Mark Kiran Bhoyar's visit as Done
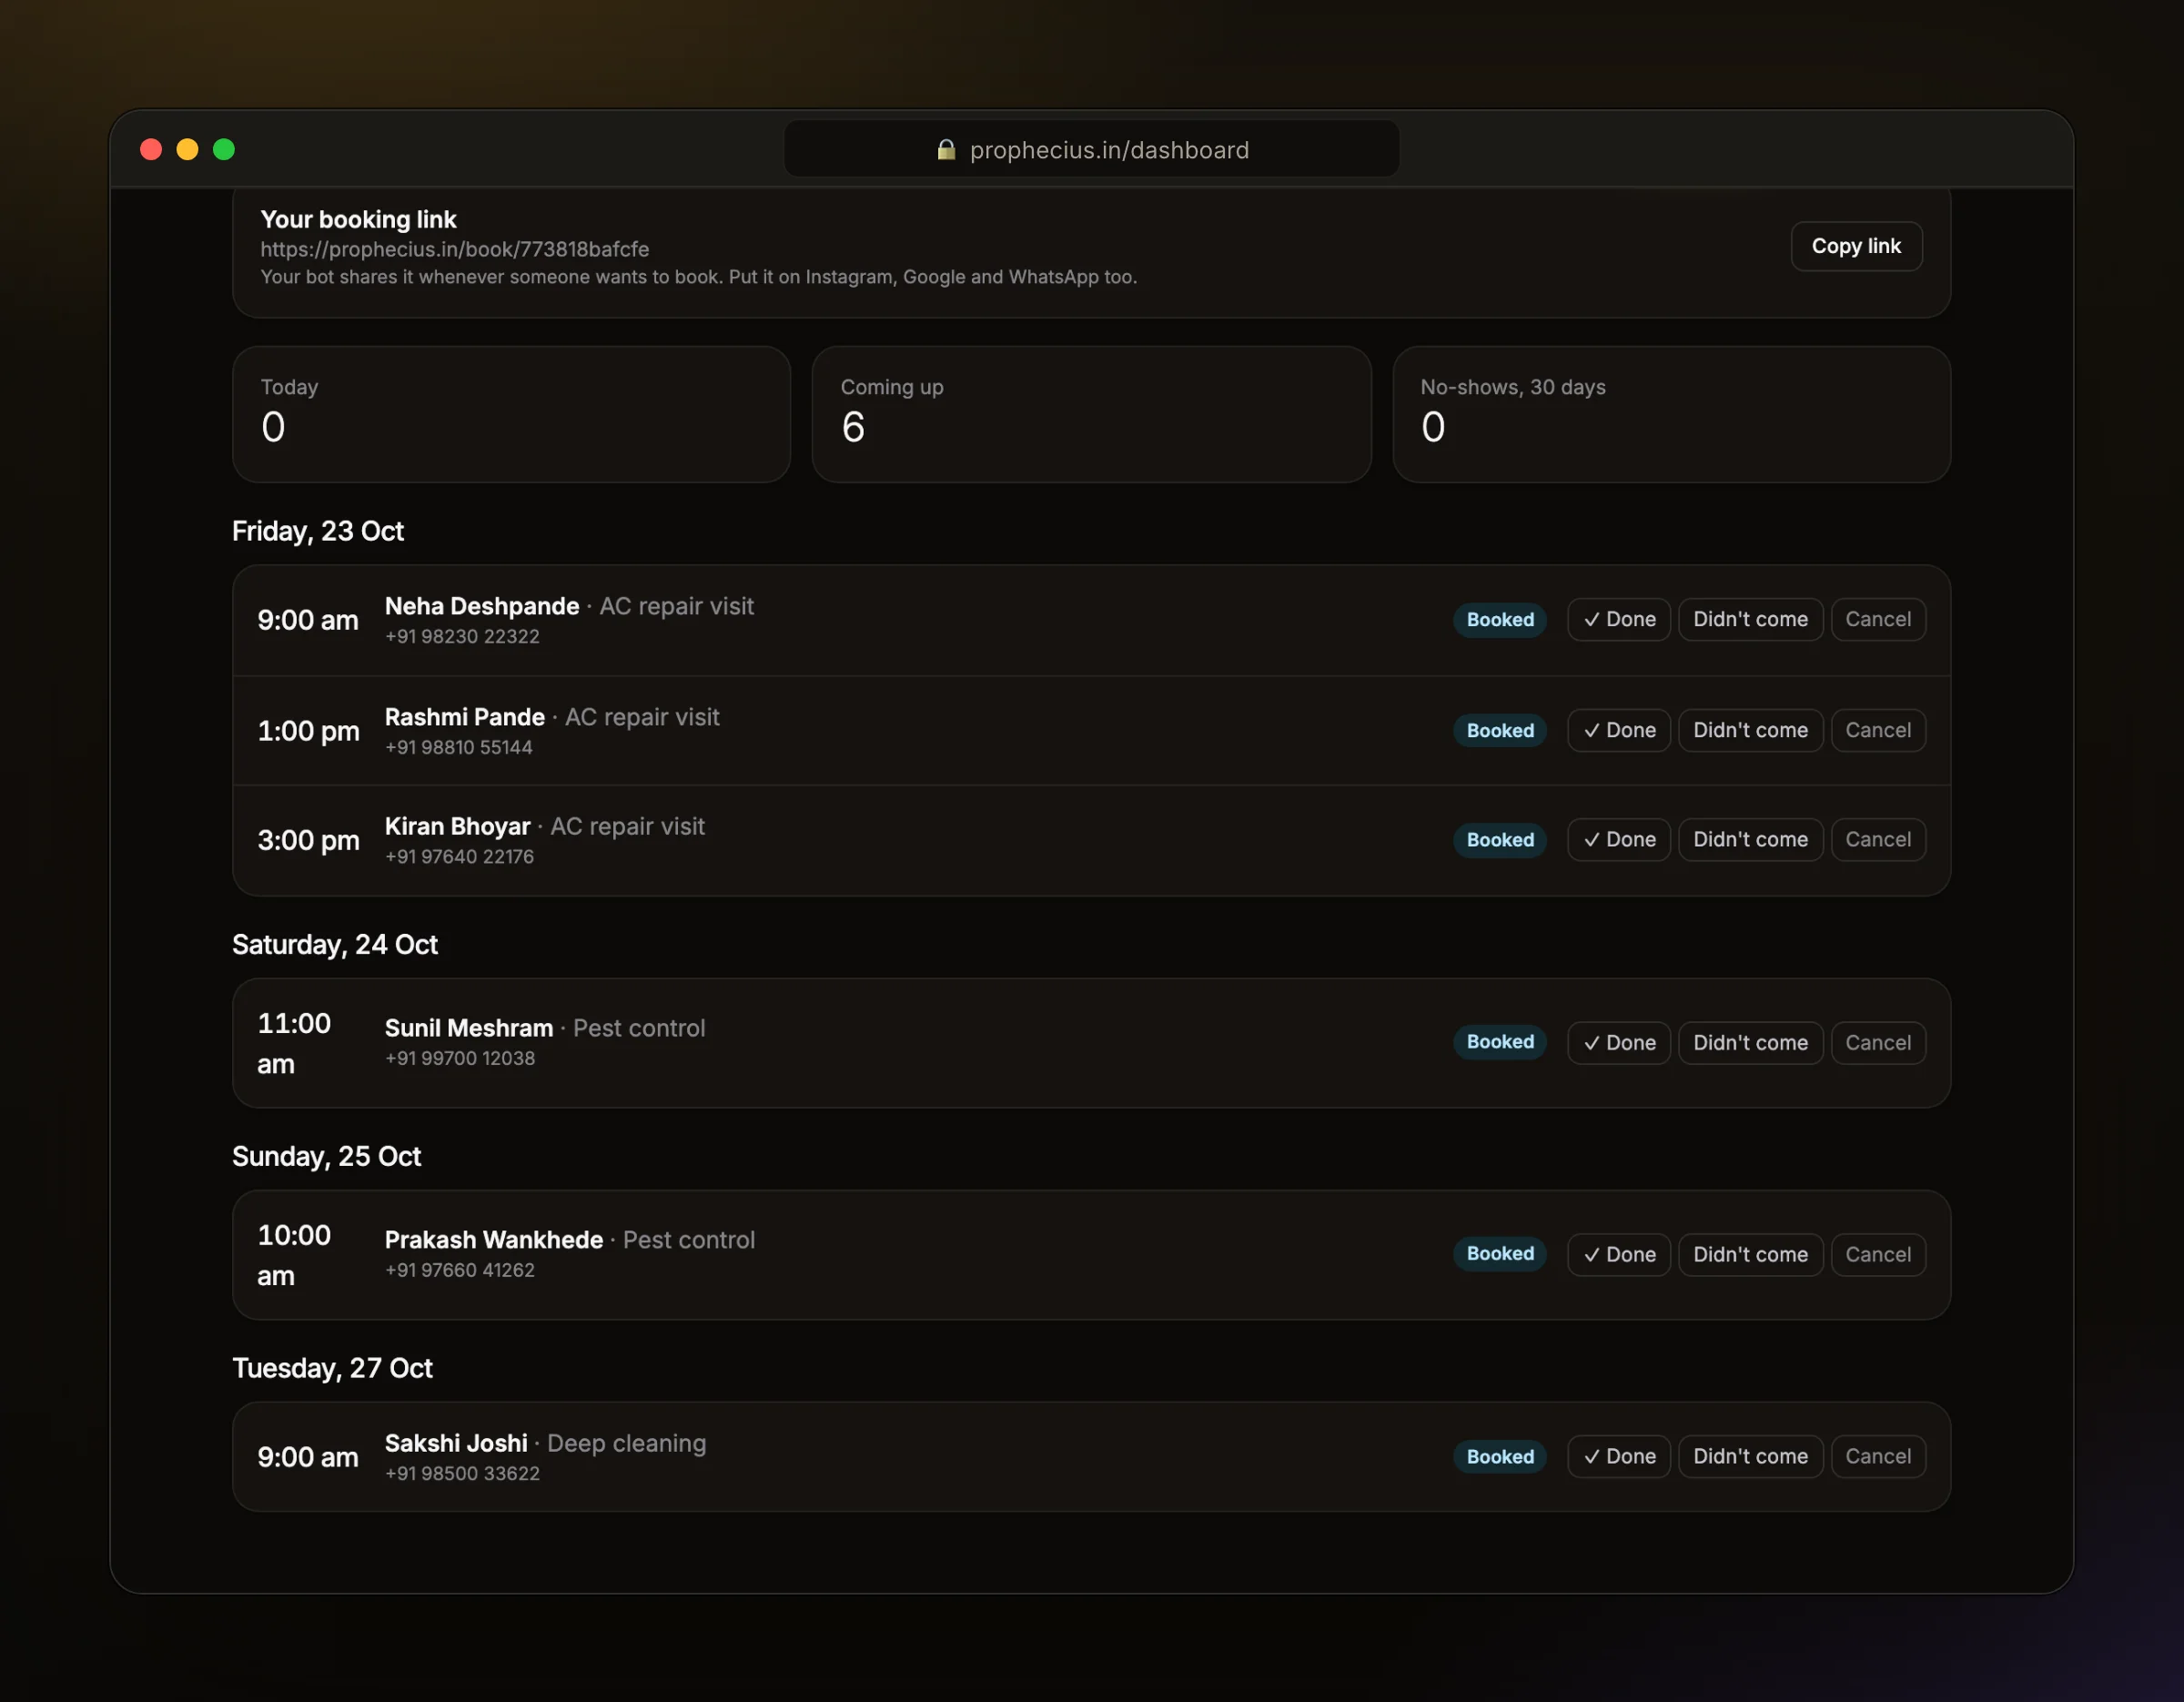Screen dimensions: 2184x1702 [1618, 839]
